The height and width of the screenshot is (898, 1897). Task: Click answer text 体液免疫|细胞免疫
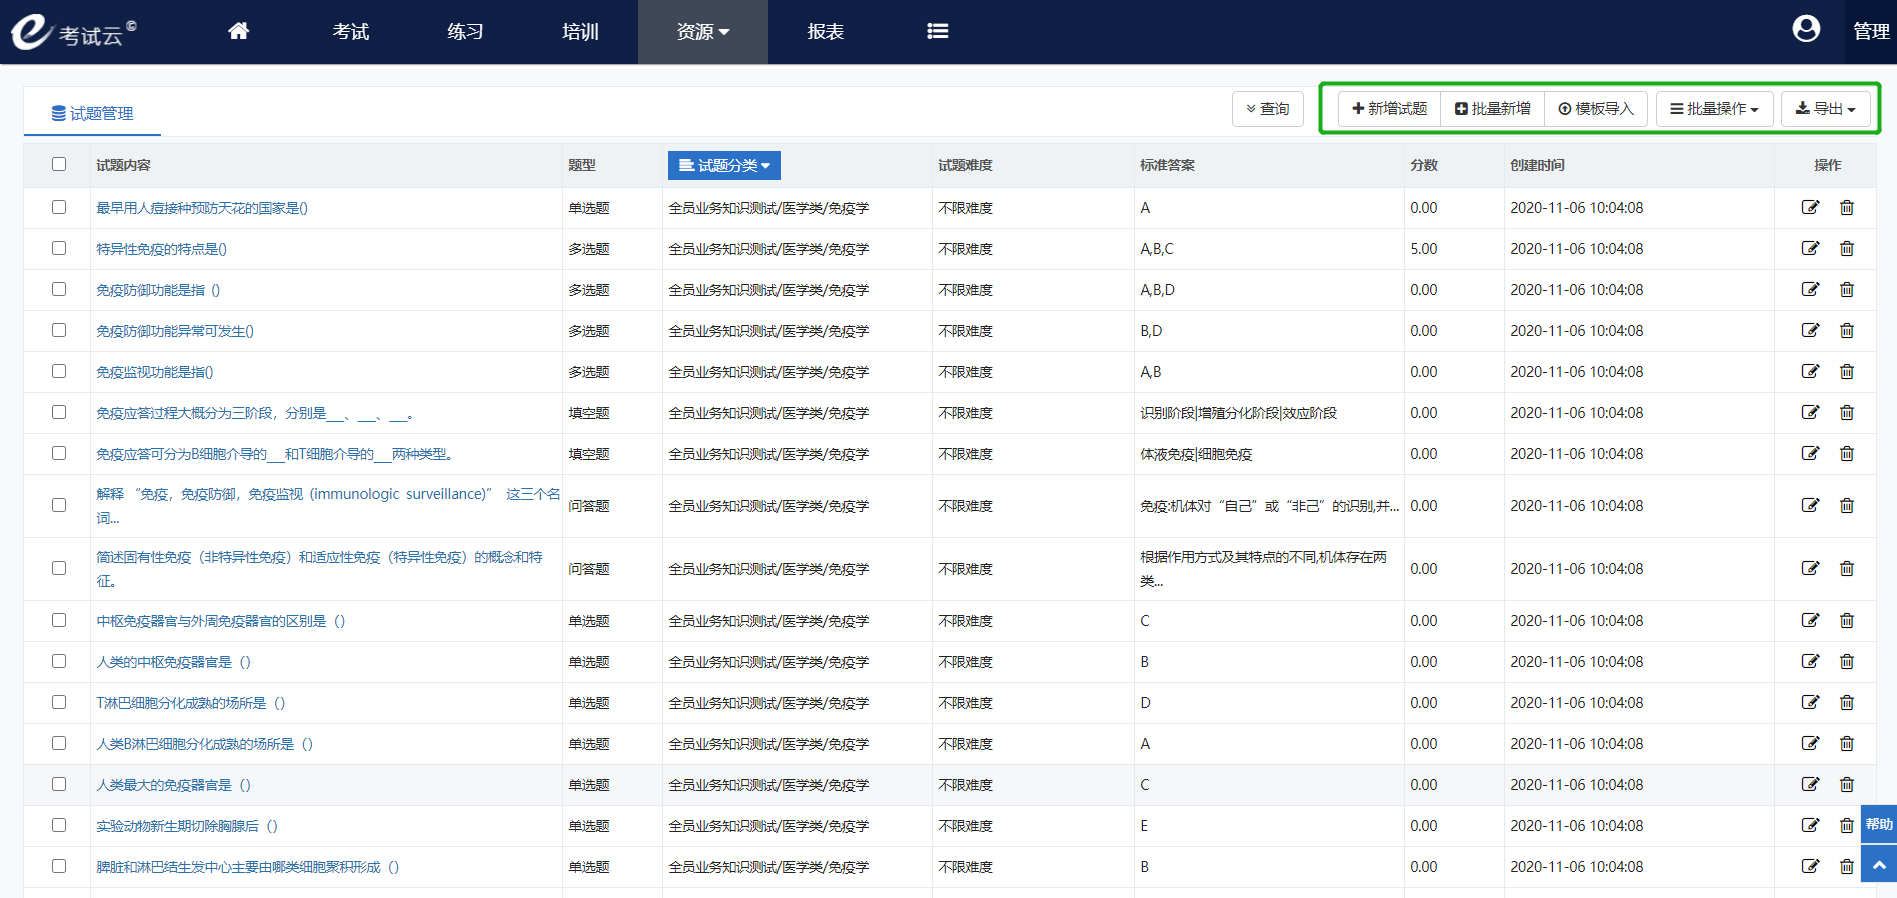tap(1196, 454)
